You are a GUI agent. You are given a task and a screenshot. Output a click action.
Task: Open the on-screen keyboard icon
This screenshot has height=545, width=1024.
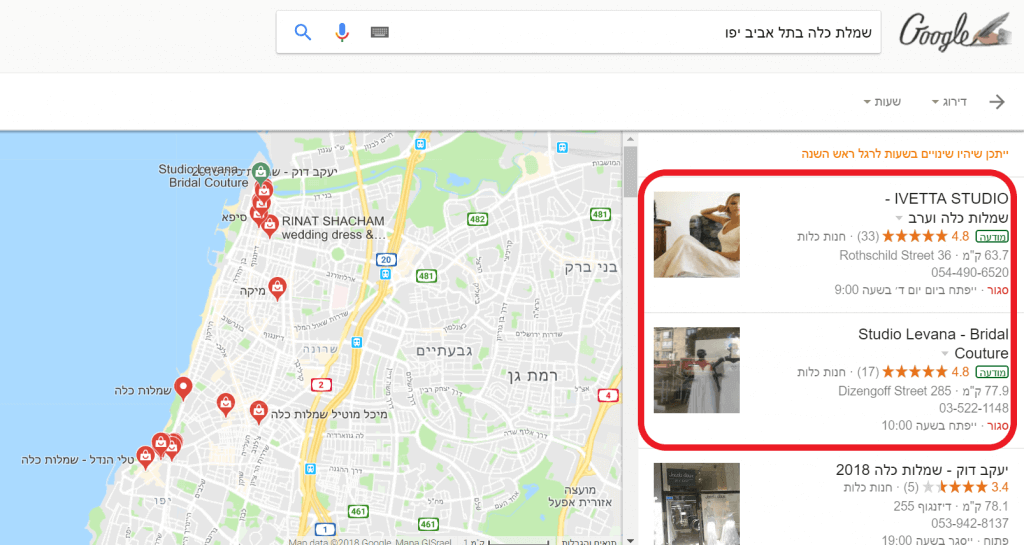click(x=379, y=32)
